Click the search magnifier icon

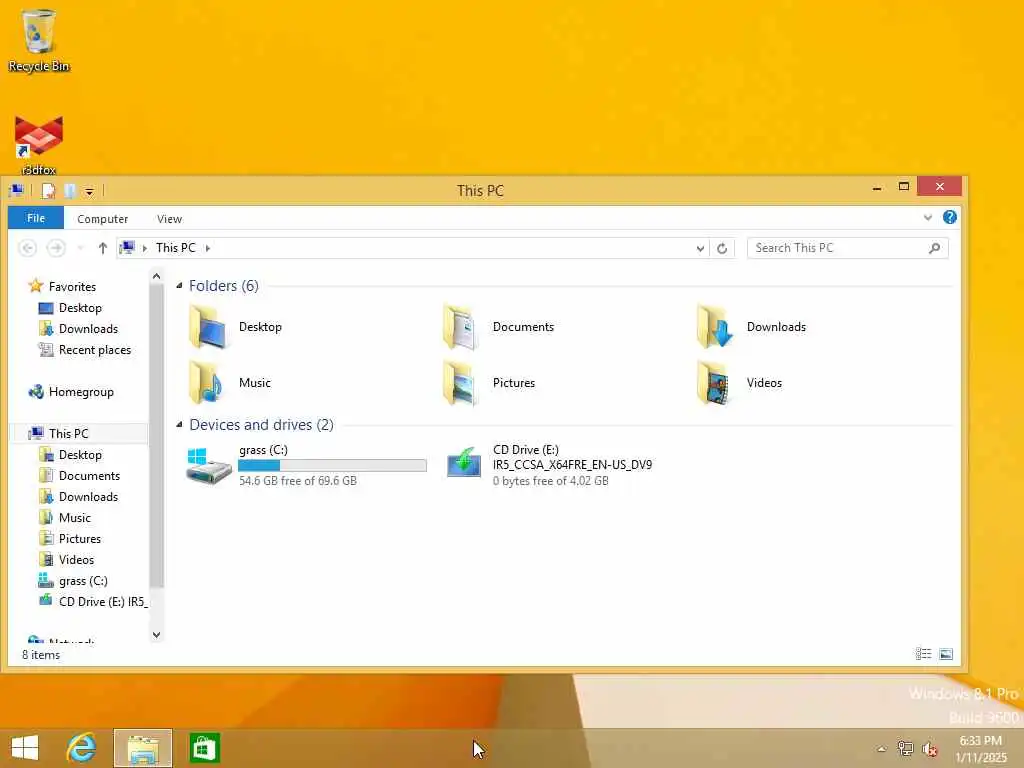click(x=935, y=248)
